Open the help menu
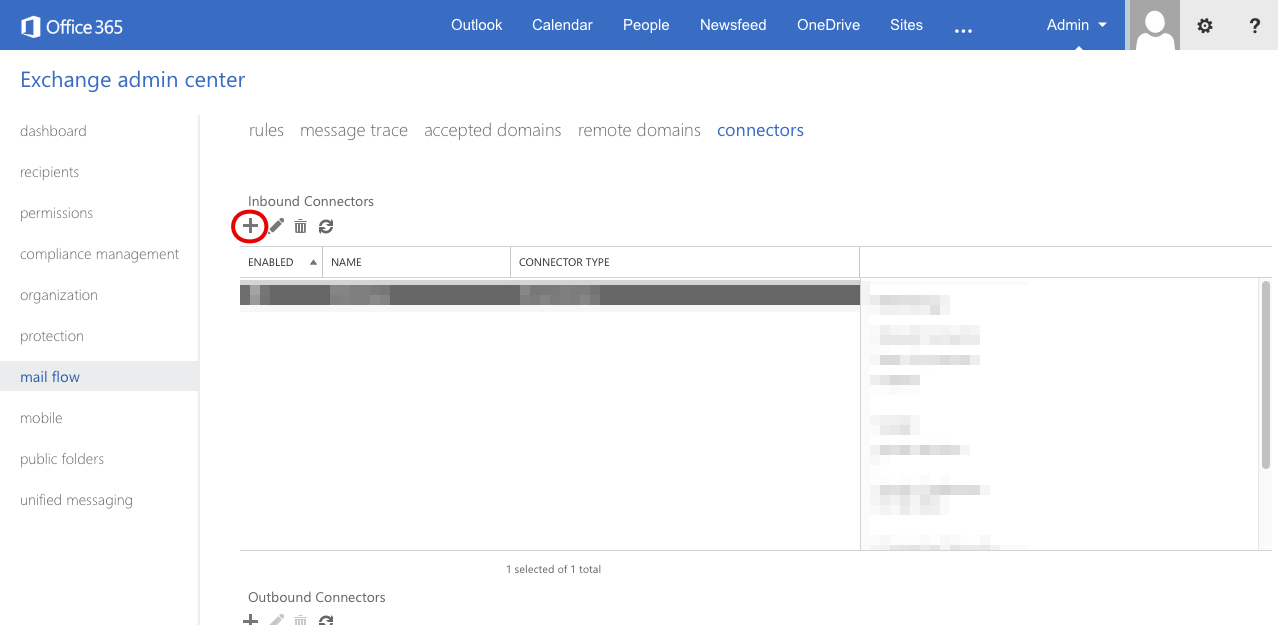This screenshot has width=1278, height=625. pos(1254,25)
